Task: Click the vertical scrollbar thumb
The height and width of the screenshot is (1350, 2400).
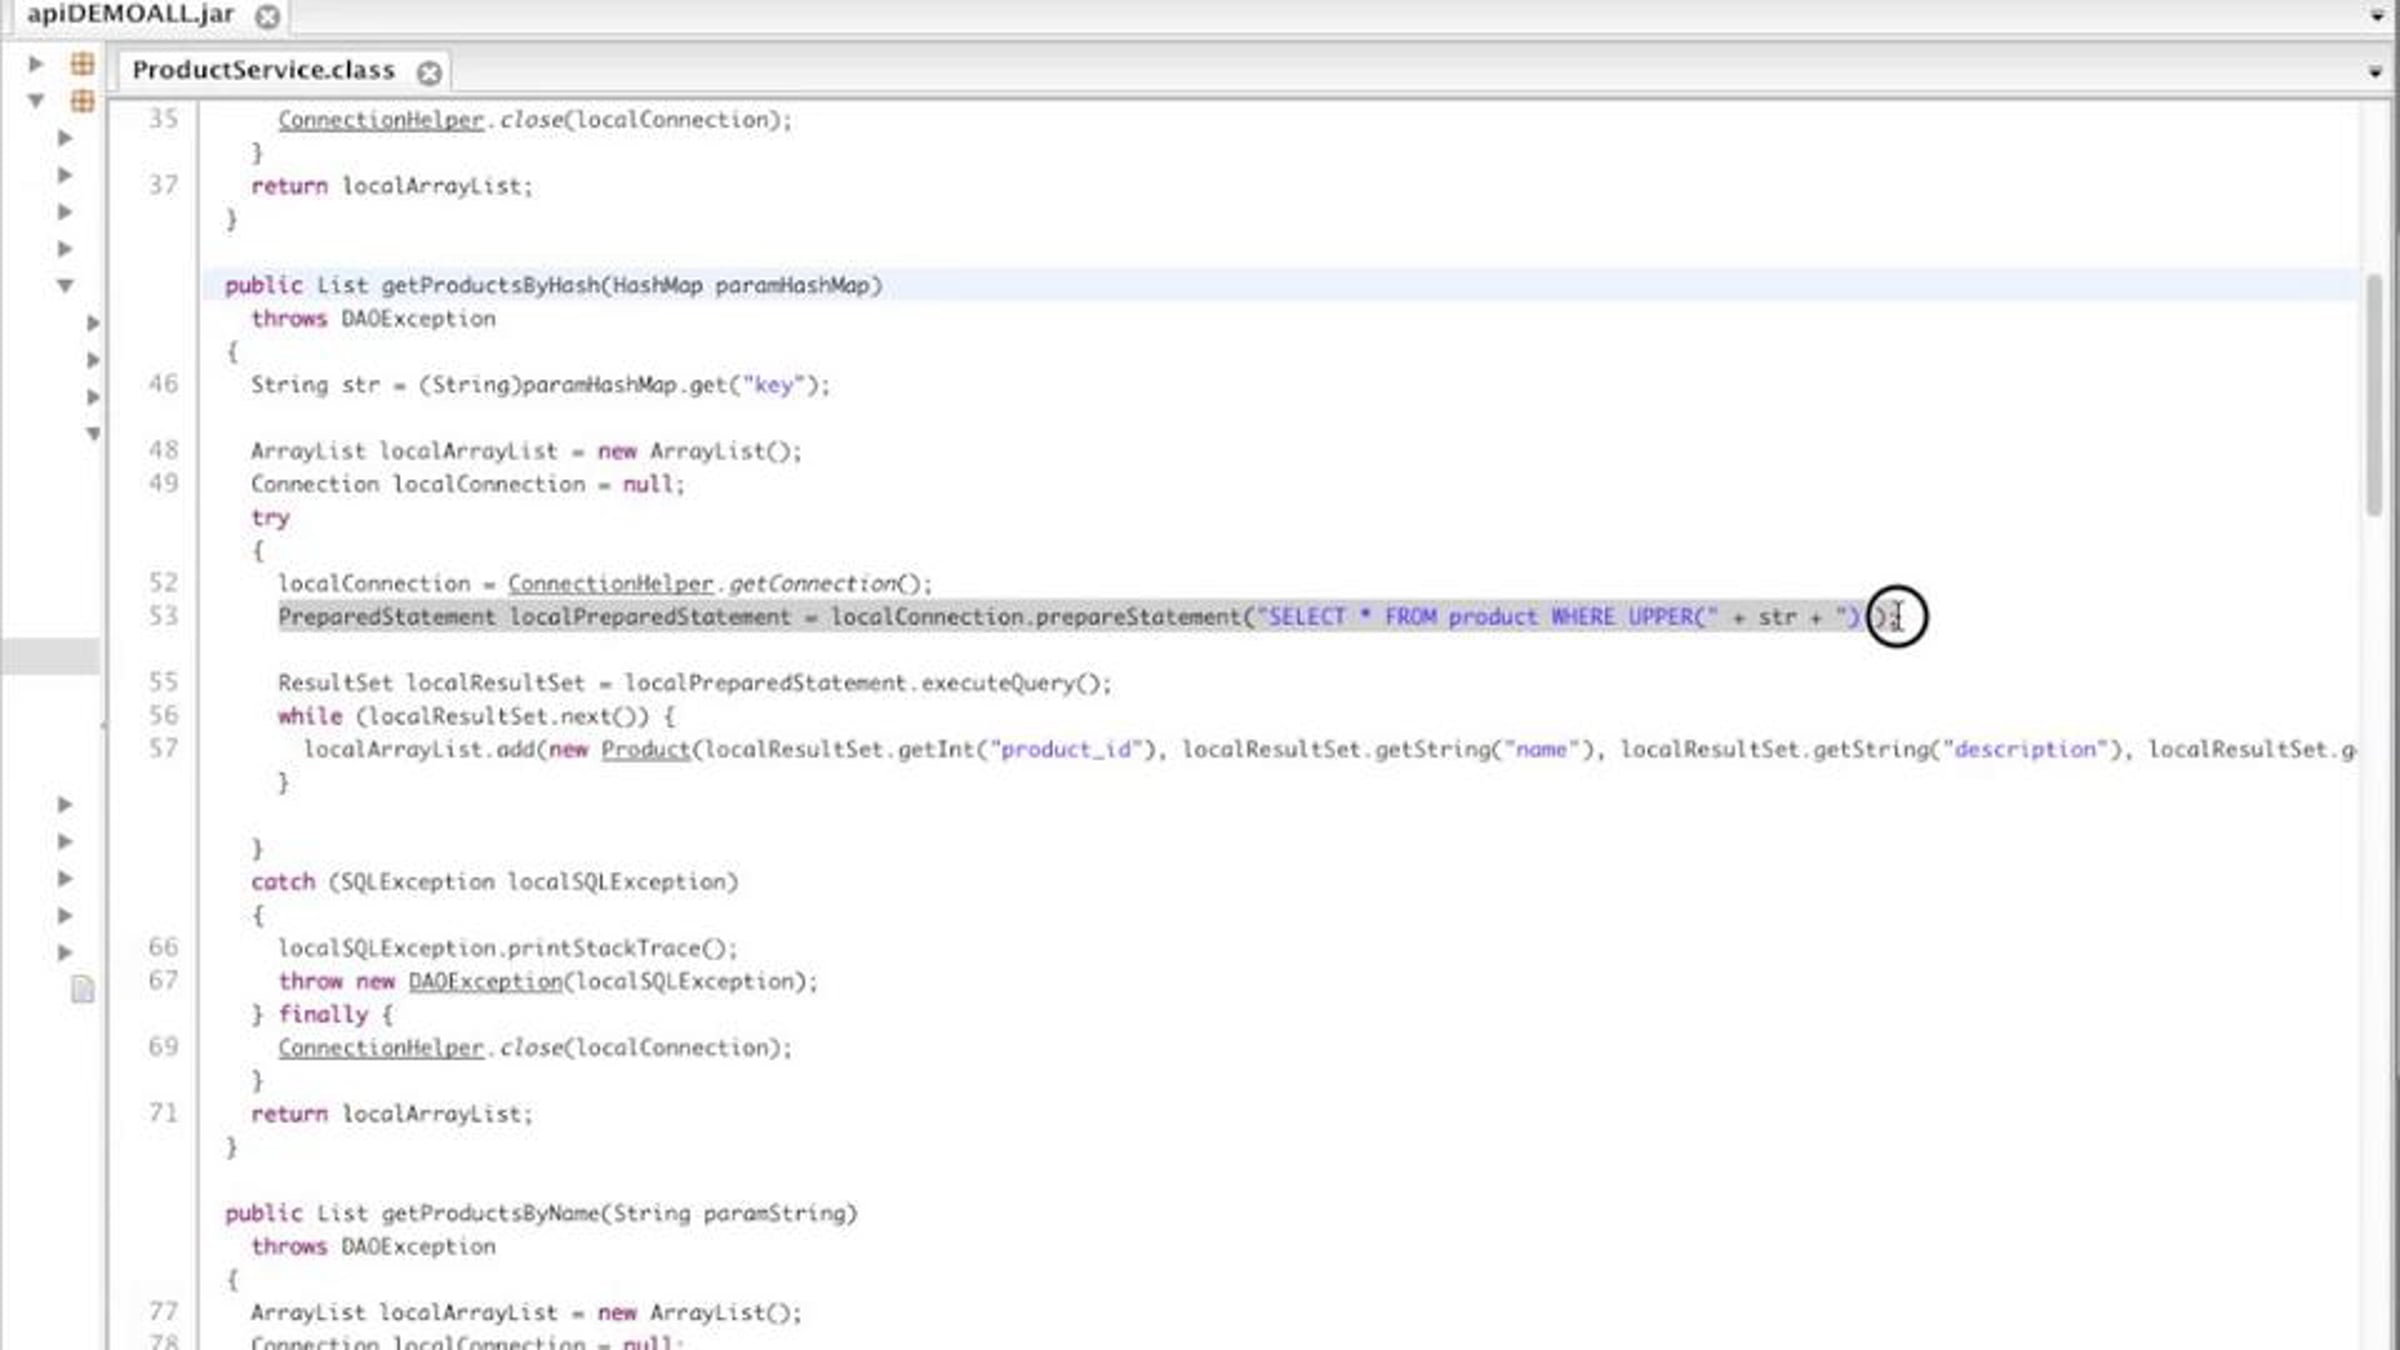Action: click(2375, 395)
